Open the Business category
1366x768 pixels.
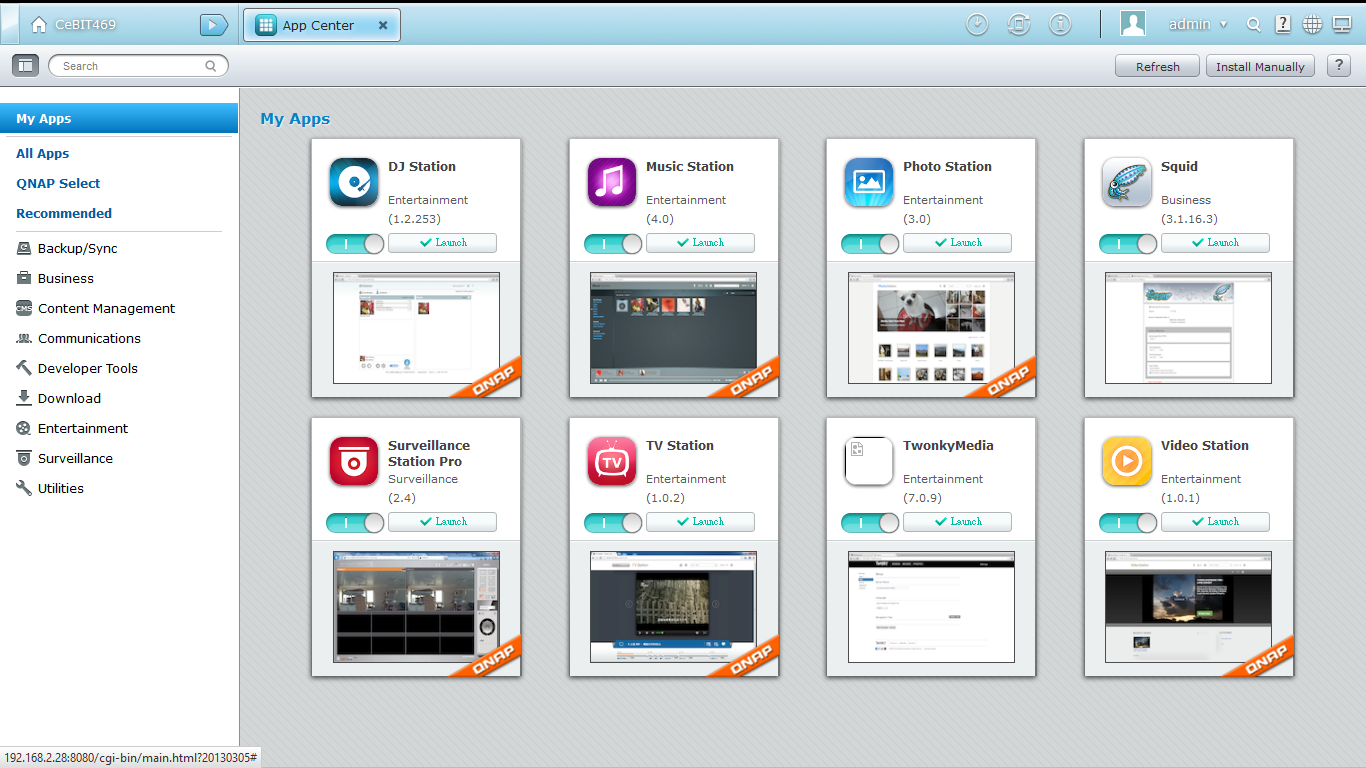(x=55, y=278)
